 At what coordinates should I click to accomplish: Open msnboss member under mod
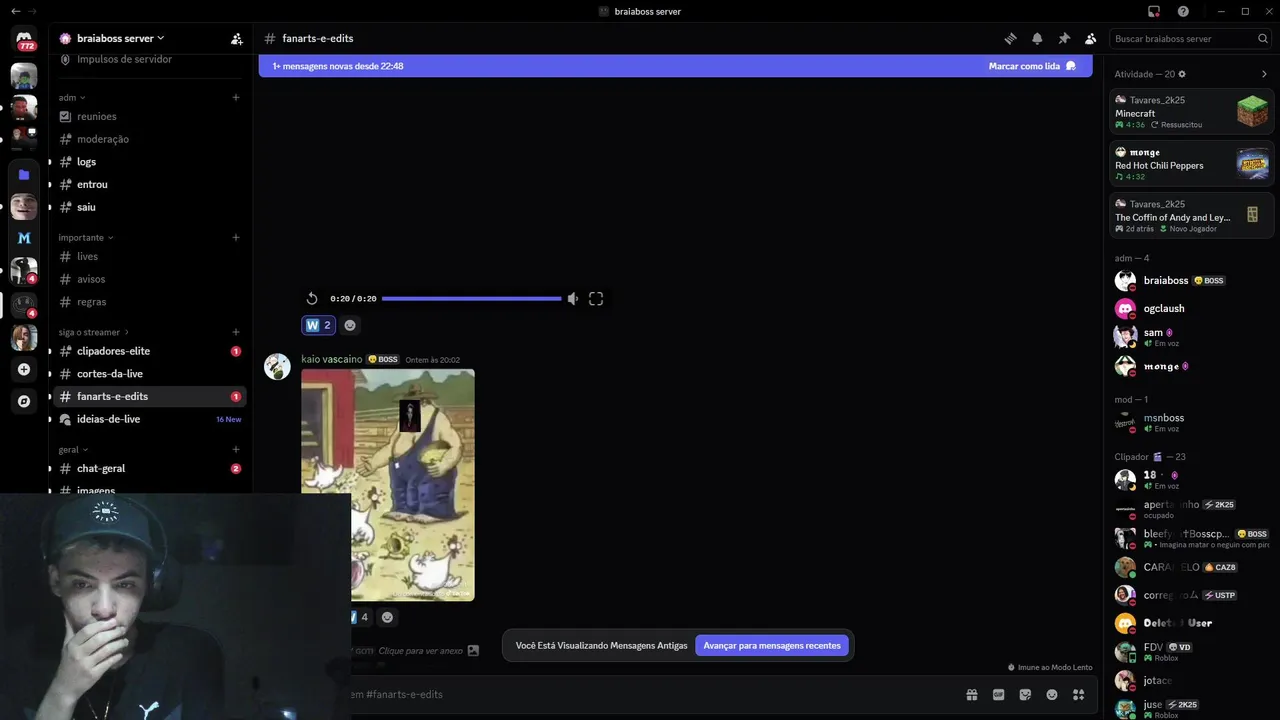1191,422
